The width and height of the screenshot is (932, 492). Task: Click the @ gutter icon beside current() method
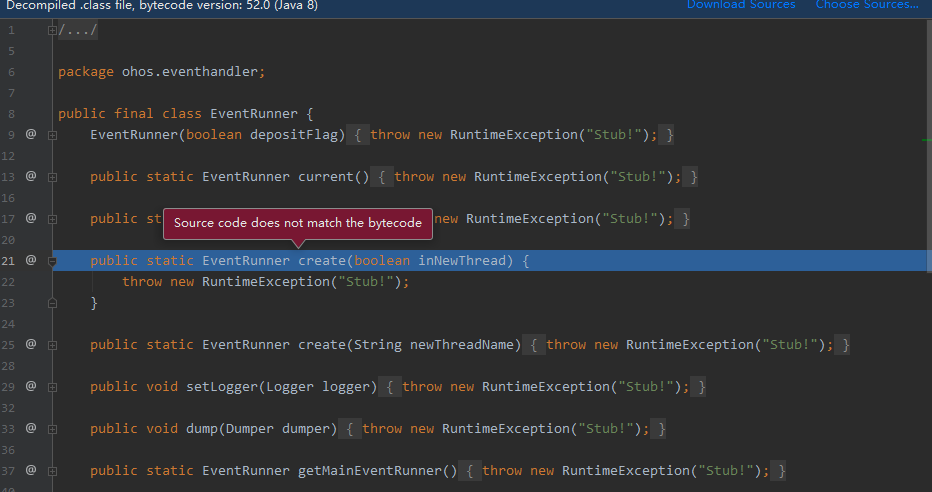click(x=31, y=176)
